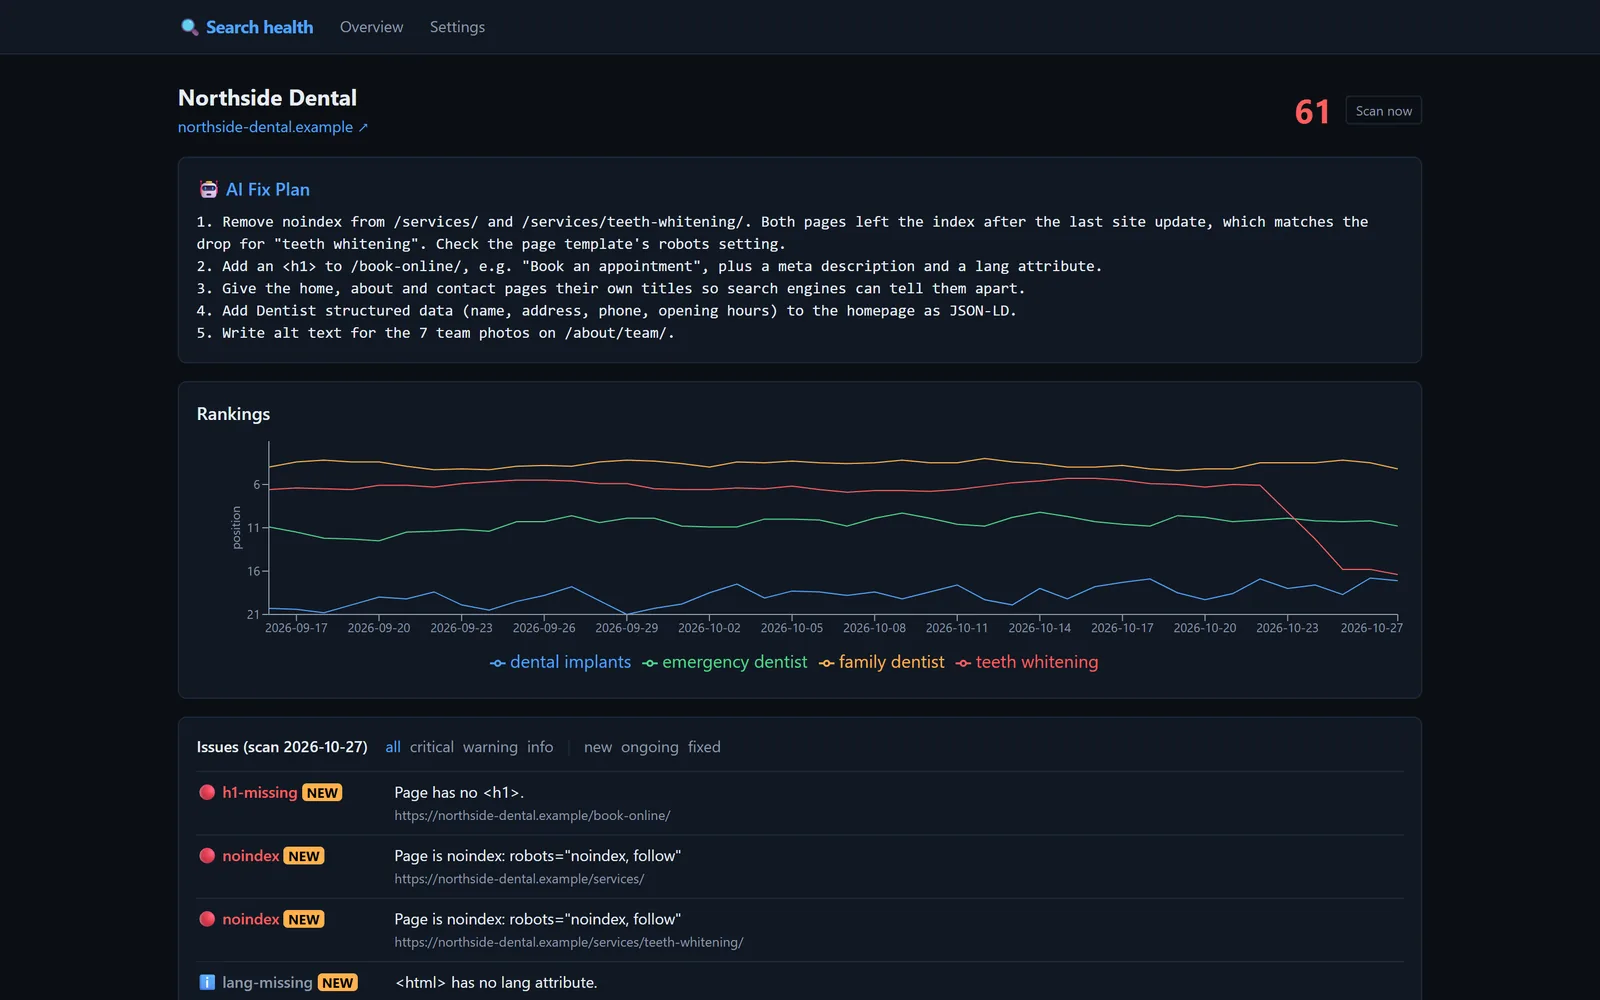Image resolution: width=1600 pixels, height=1000 pixels.
Task: Start a scan with Scan now
Action: (x=1384, y=111)
